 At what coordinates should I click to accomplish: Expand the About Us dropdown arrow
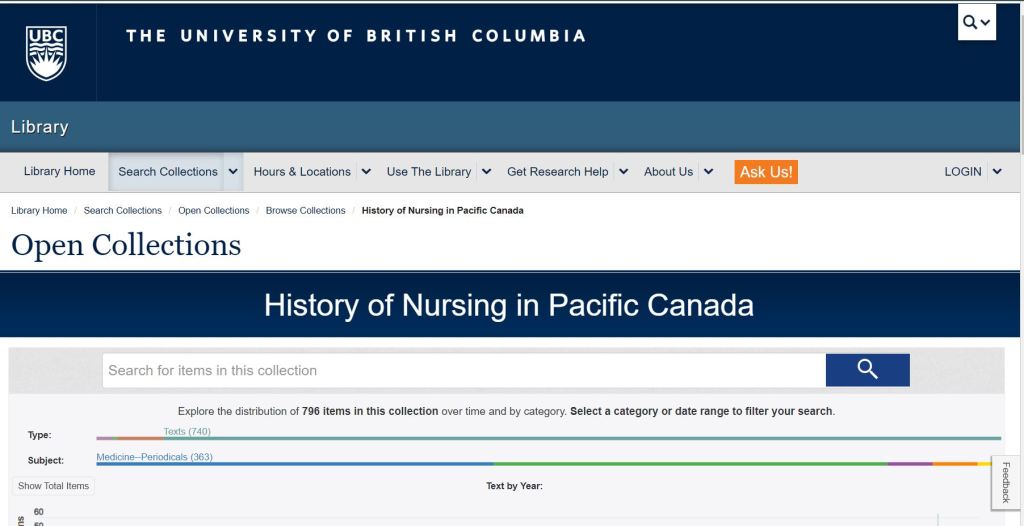pyautogui.click(x=708, y=172)
